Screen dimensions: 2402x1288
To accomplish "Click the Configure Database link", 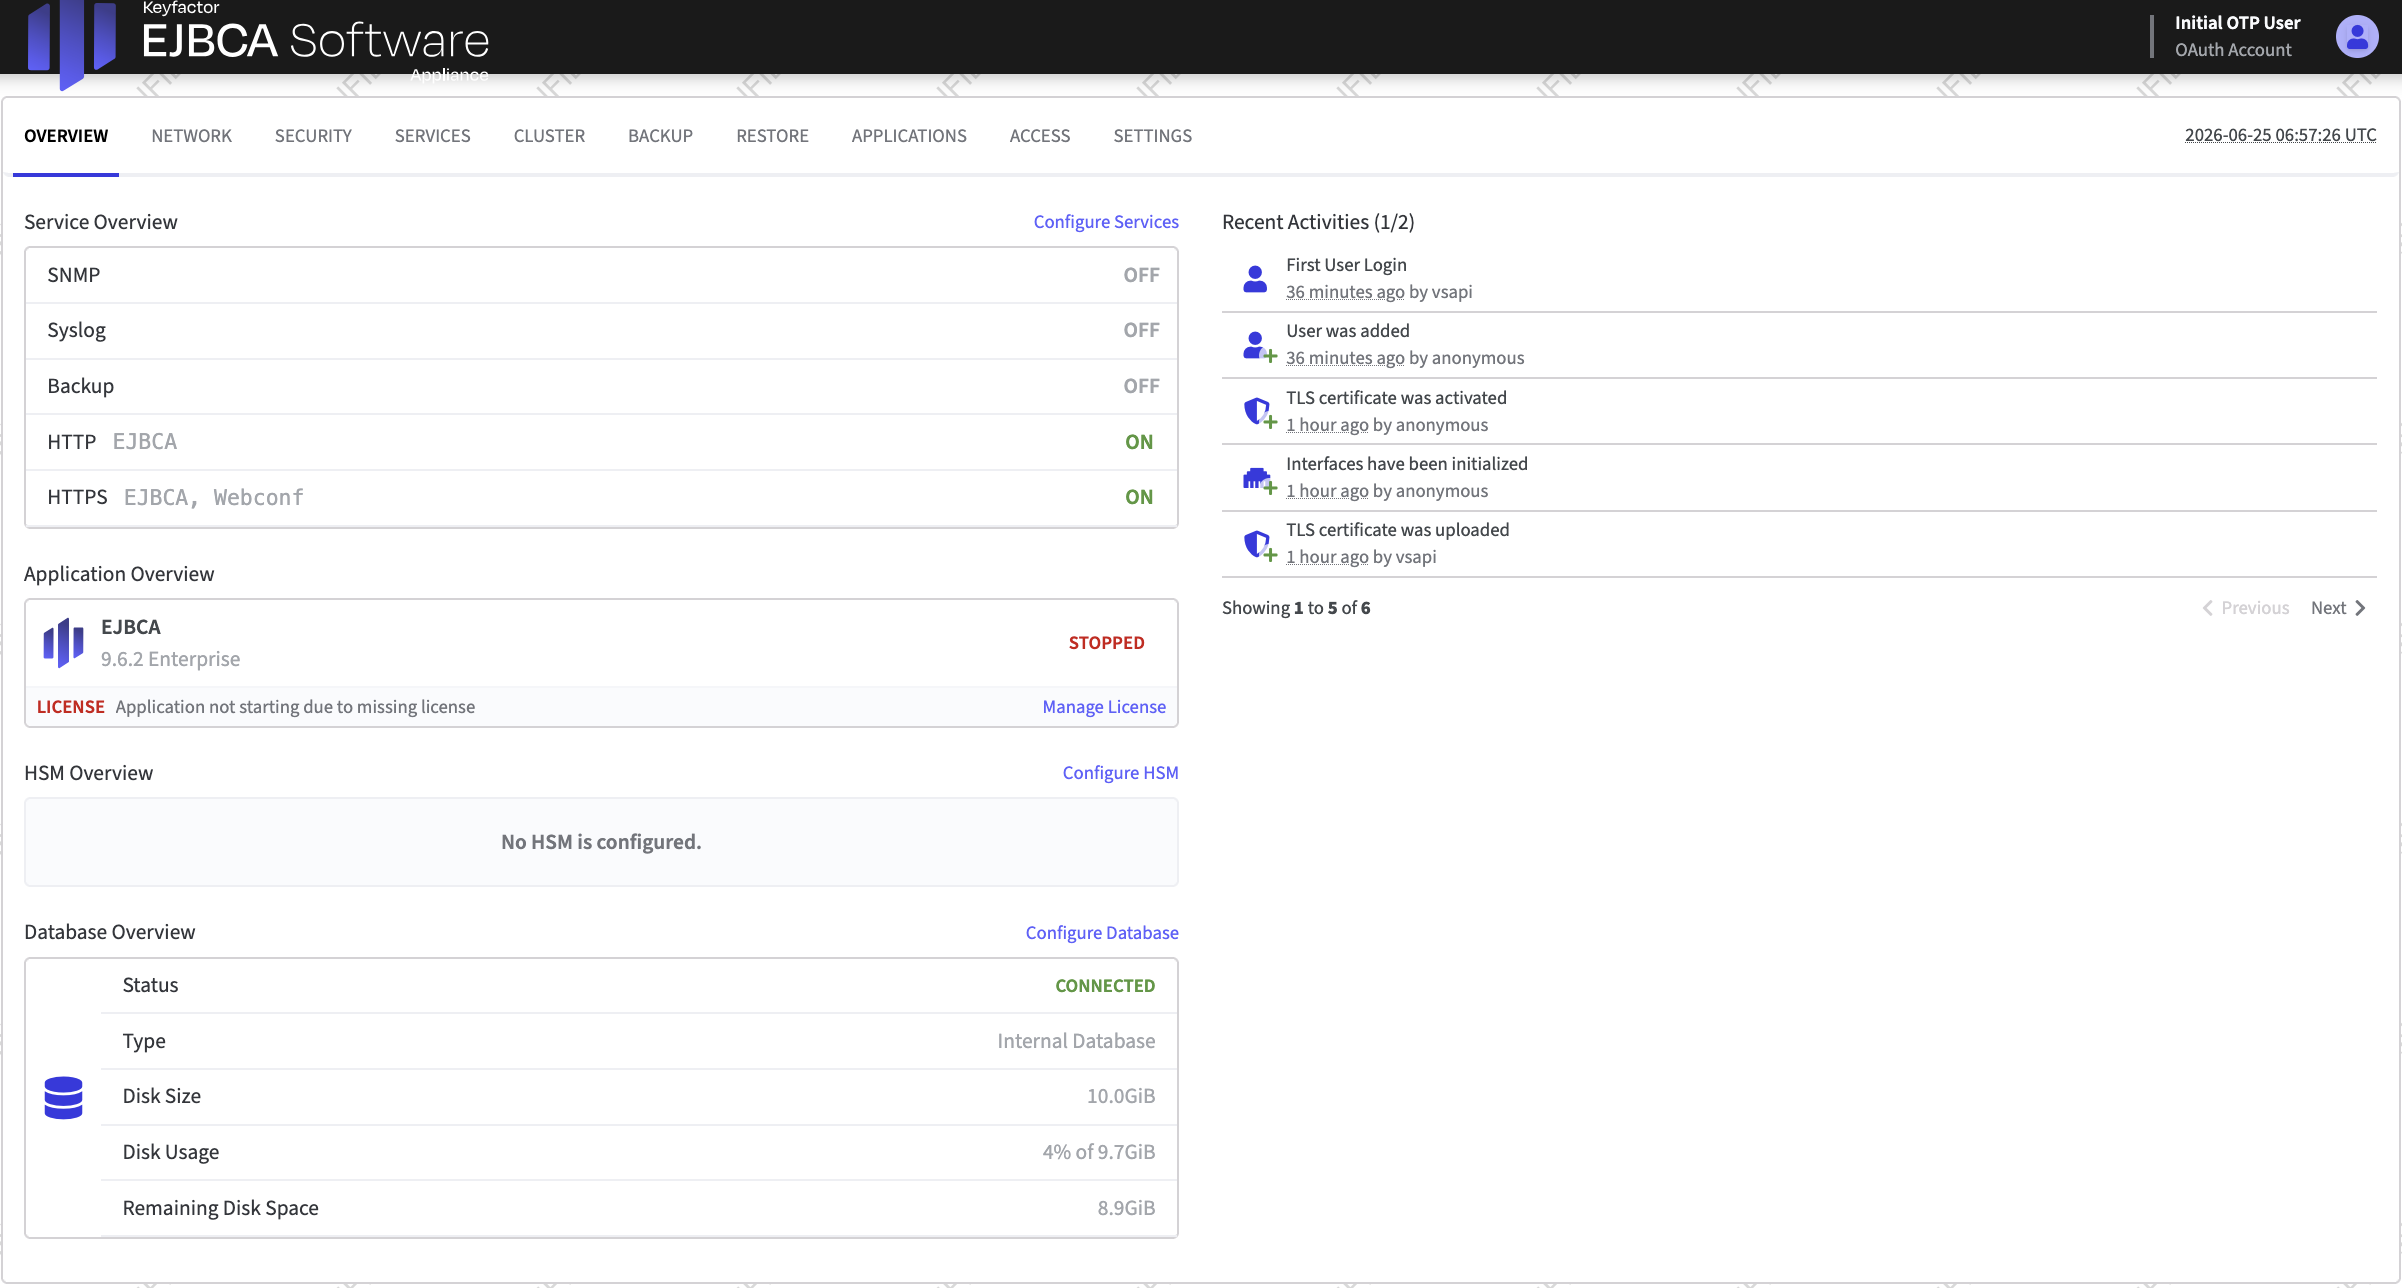I will (x=1102, y=933).
